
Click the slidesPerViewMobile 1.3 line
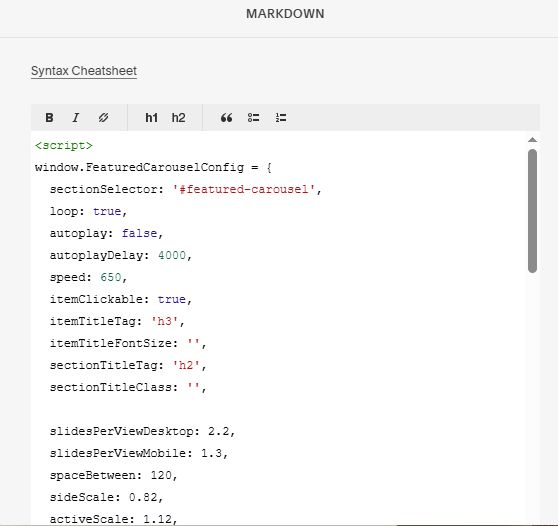click(139, 453)
